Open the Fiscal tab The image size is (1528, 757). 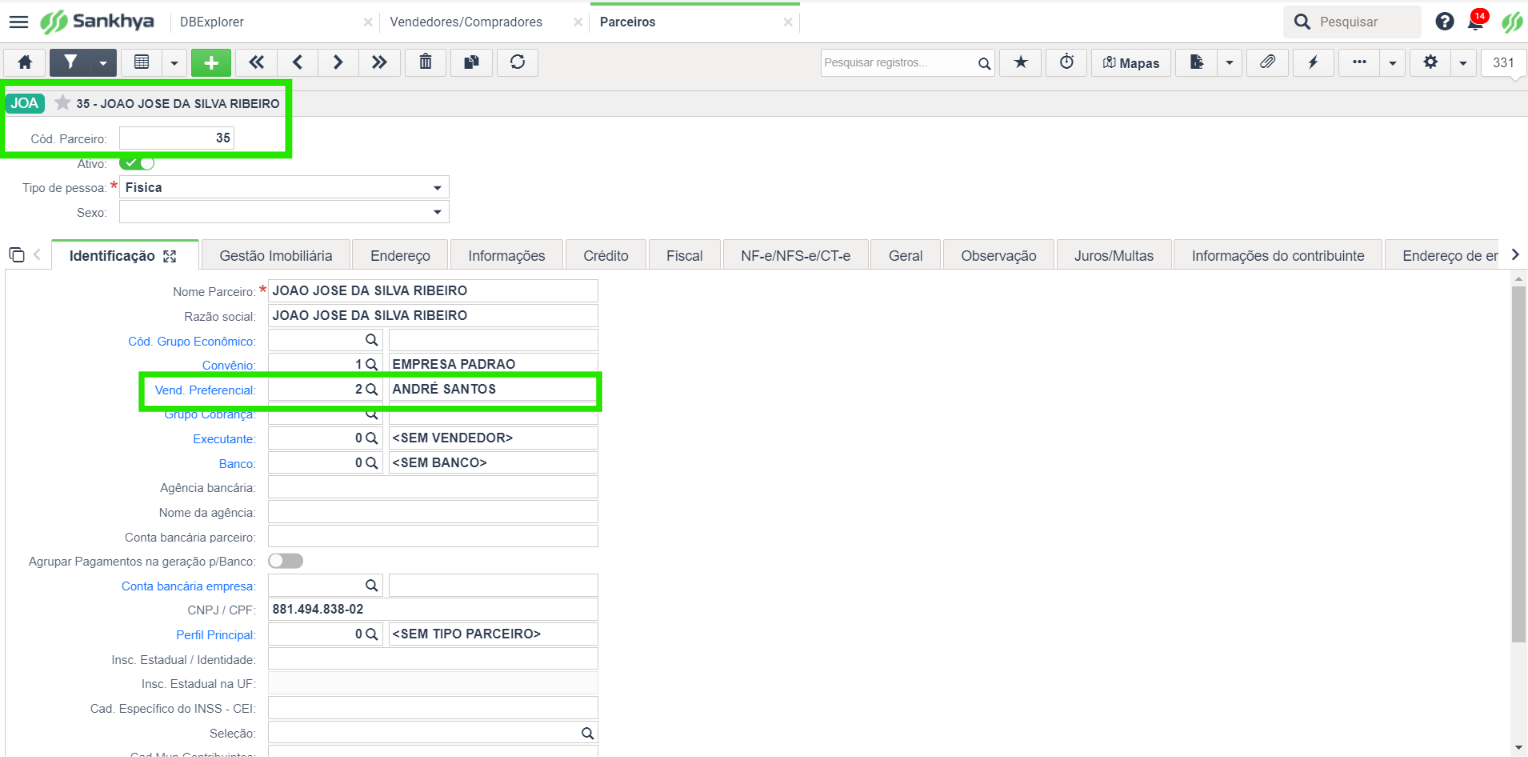pyautogui.click(x=685, y=255)
